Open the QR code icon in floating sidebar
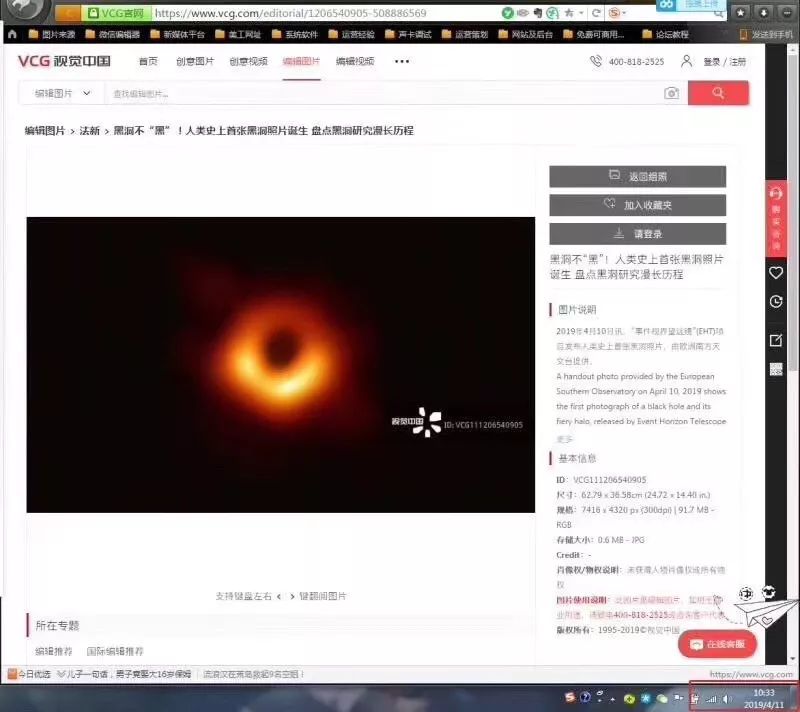Screen dimensions: 800x712 pos(775,368)
